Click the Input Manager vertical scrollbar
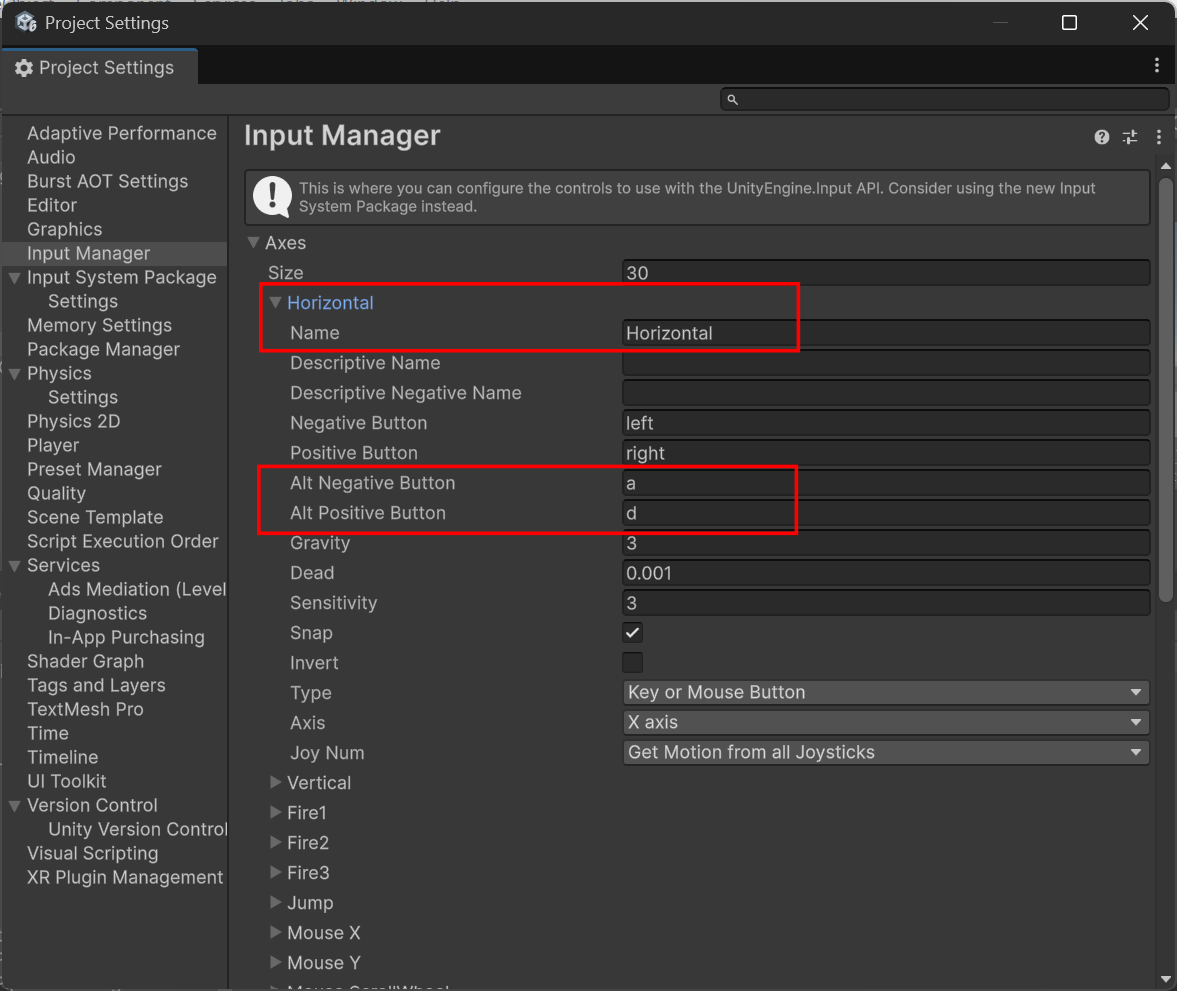Viewport: 1177px width, 991px height. click(1165, 389)
